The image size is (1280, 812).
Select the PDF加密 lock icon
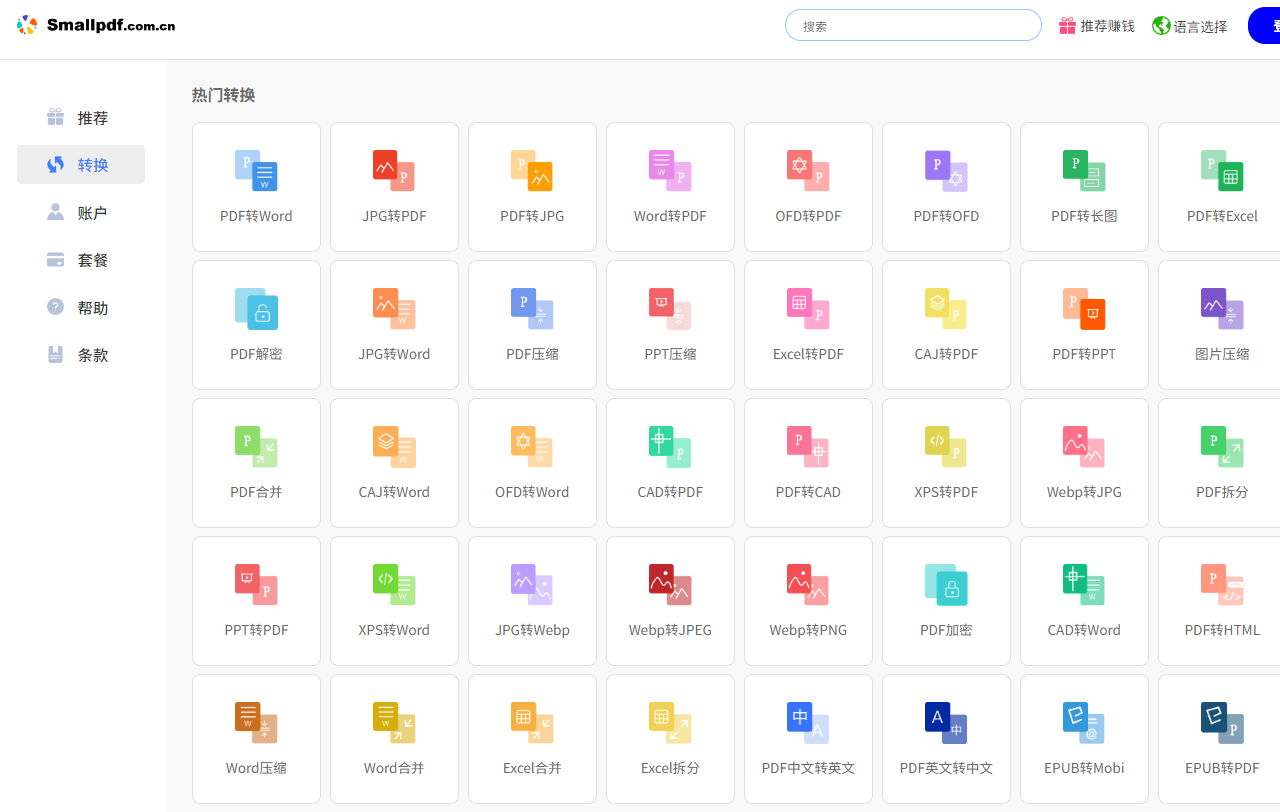click(x=946, y=585)
